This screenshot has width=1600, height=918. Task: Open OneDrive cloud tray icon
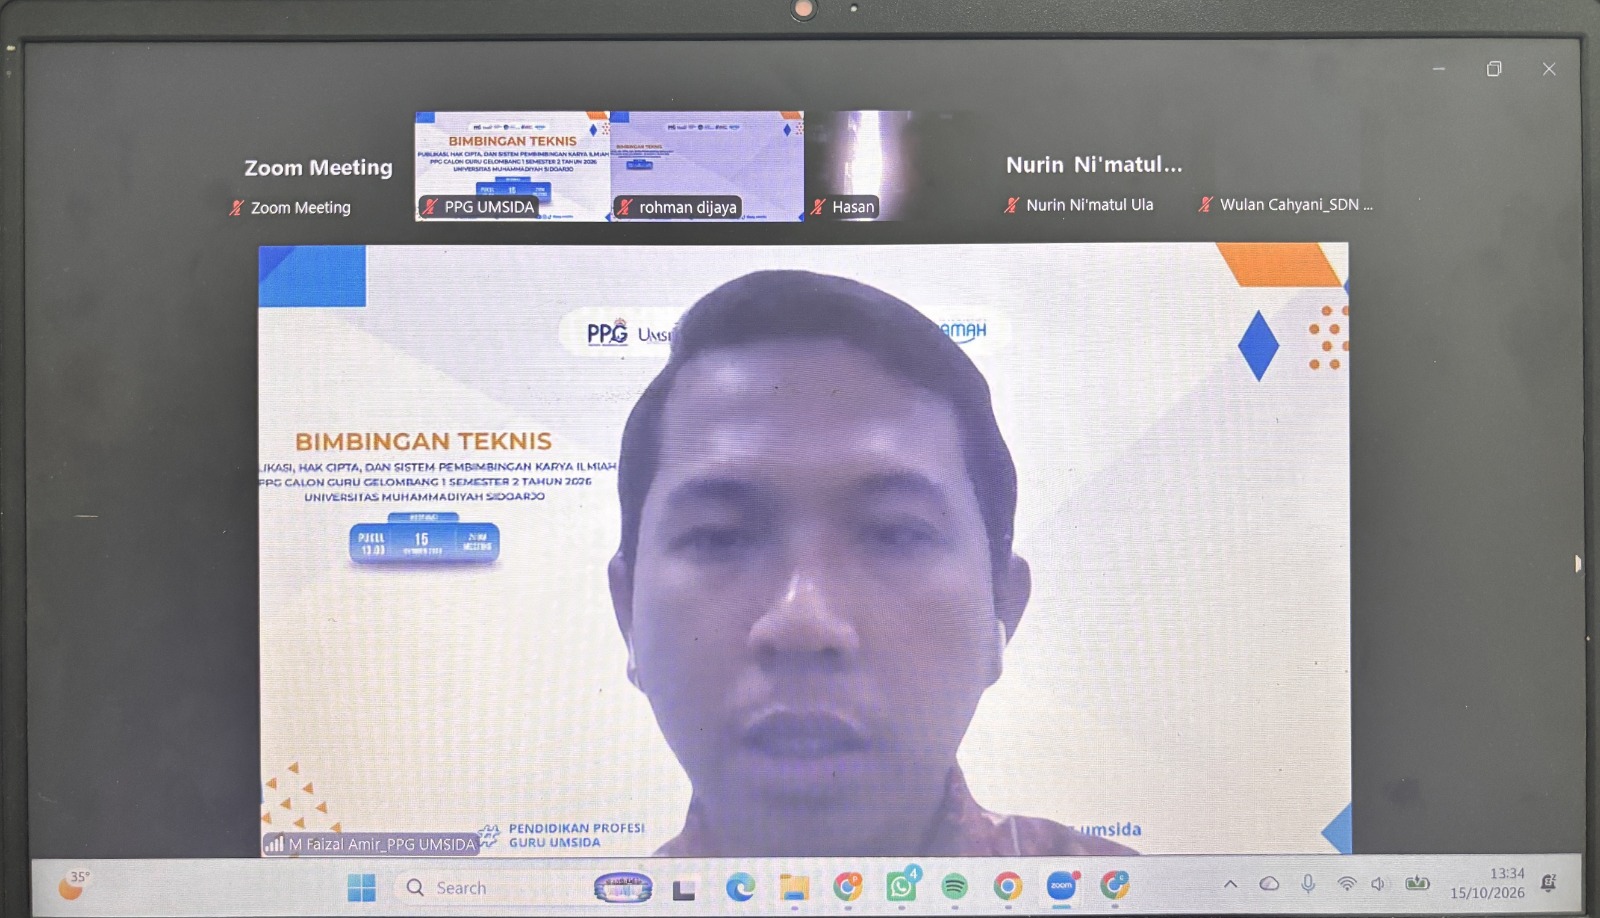coord(1269,884)
